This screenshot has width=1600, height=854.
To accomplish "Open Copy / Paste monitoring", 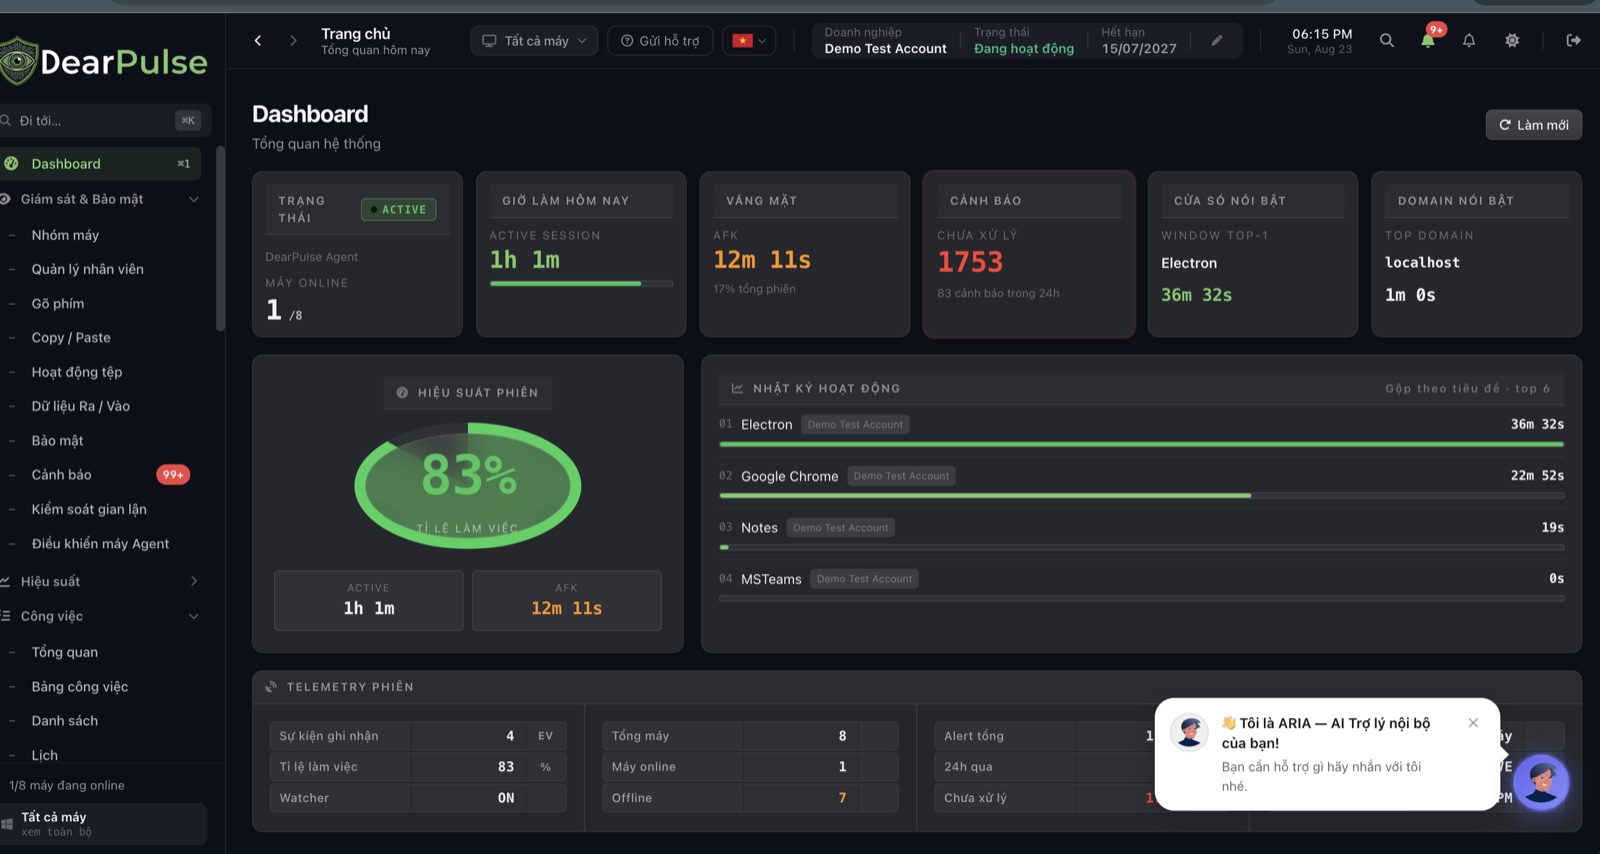I will pyautogui.click(x=71, y=338).
